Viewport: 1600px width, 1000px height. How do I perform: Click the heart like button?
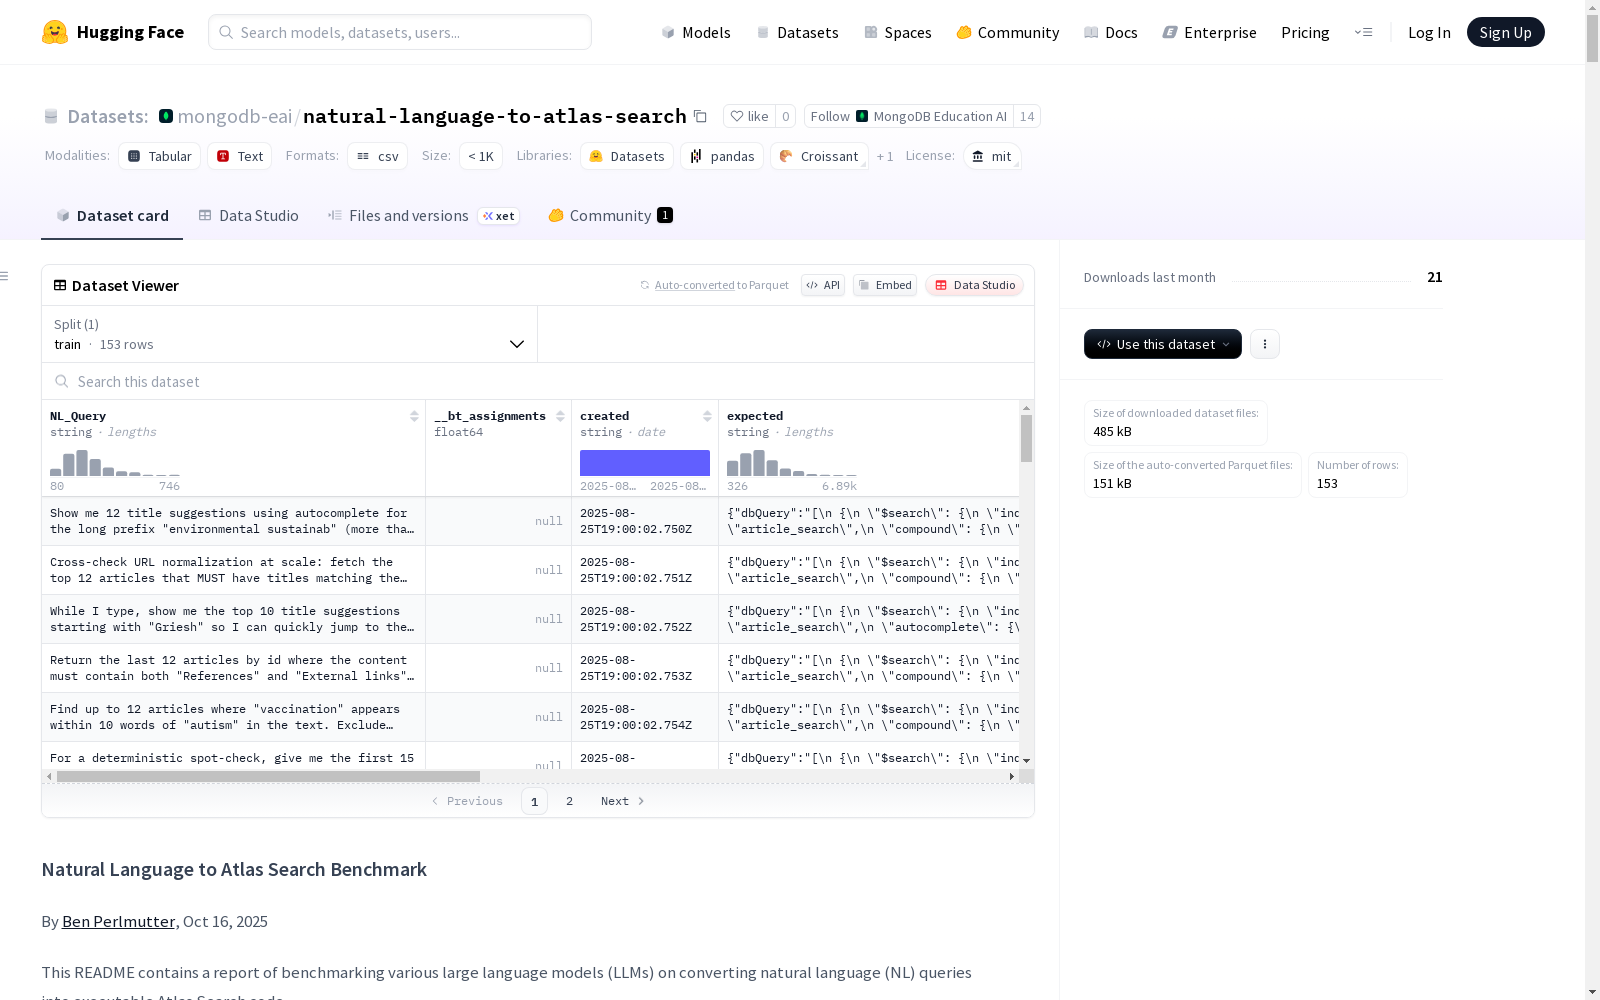[x=749, y=116]
